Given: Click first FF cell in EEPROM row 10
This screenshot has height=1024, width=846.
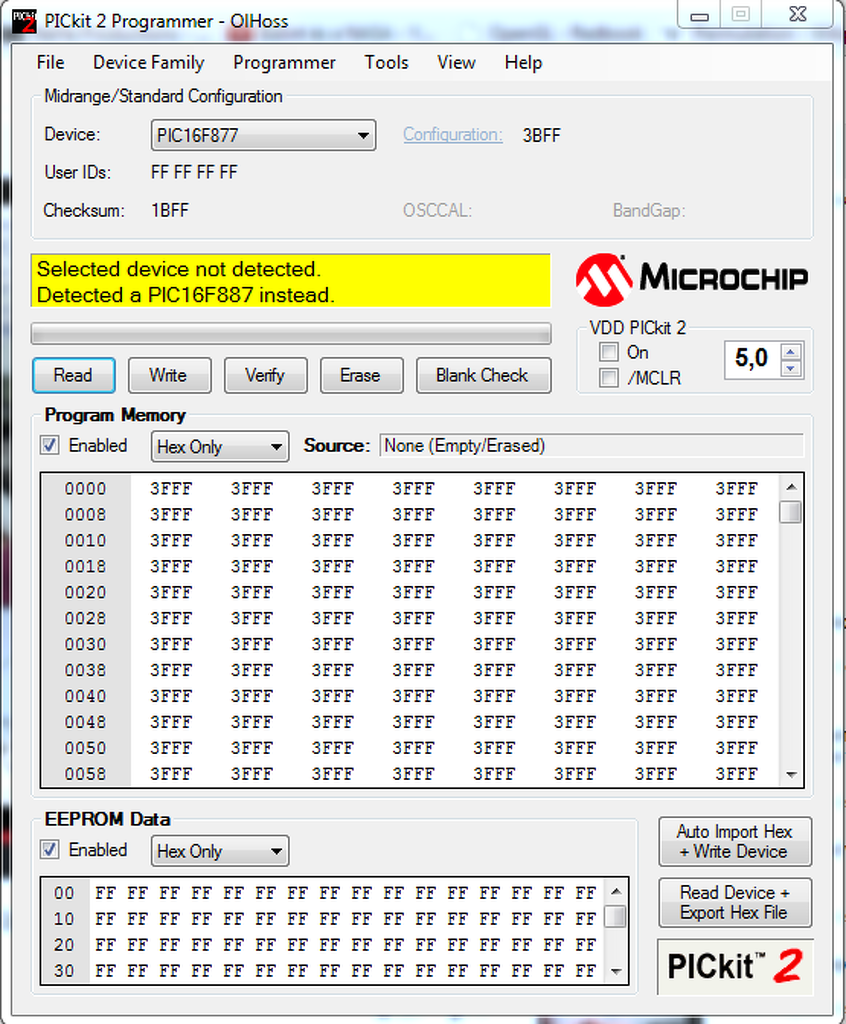Looking at the screenshot, I should pyautogui.click(x=105, y=919).
